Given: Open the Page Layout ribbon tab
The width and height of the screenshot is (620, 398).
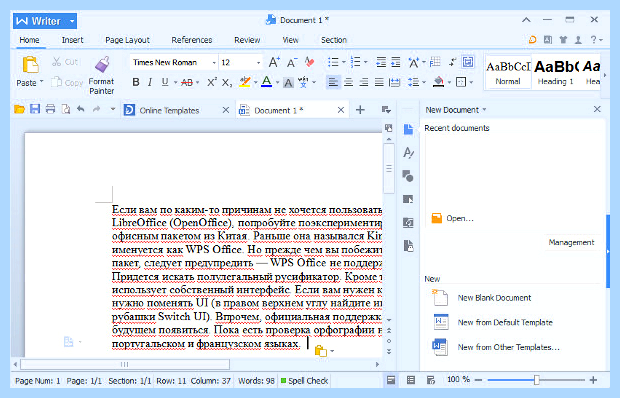Looking at the screenshot, I should click(127, 40).
